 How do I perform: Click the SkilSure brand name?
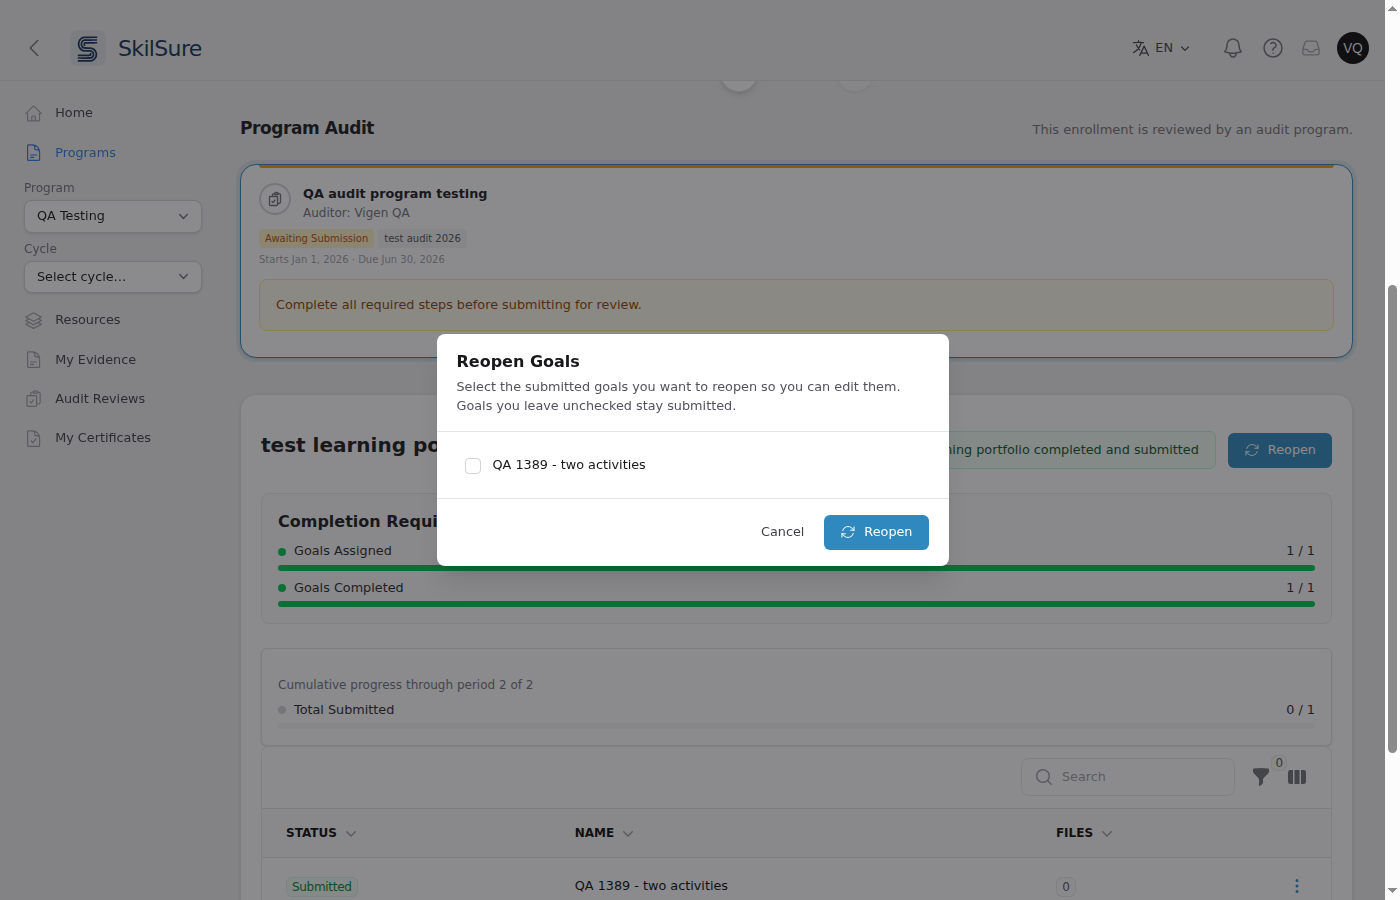pyautogui.click(x=160, y=48)
